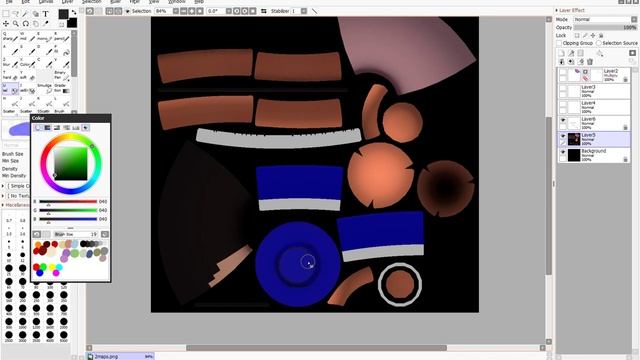Adjust the red R channel slider
This screenshot has height=360, width=640.
coord(68,202)
